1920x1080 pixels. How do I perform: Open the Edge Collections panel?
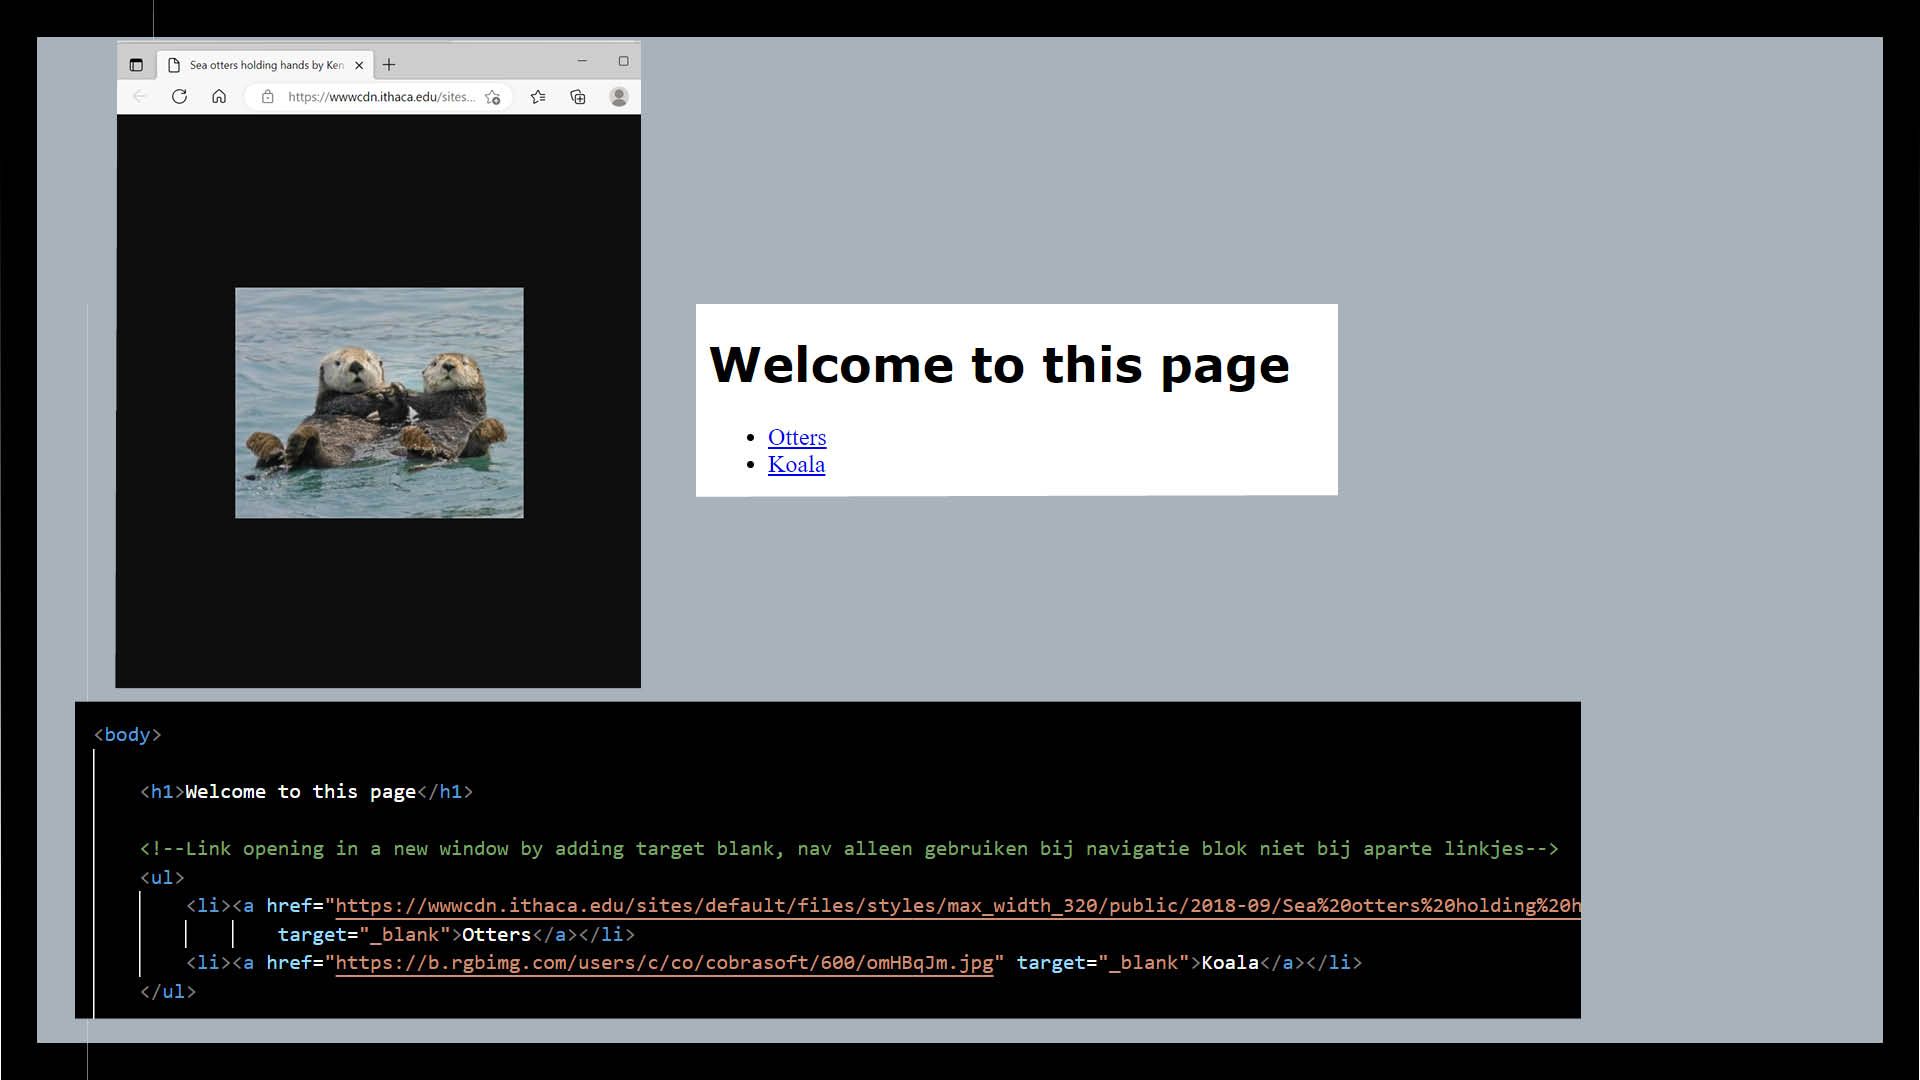(578, 97)
